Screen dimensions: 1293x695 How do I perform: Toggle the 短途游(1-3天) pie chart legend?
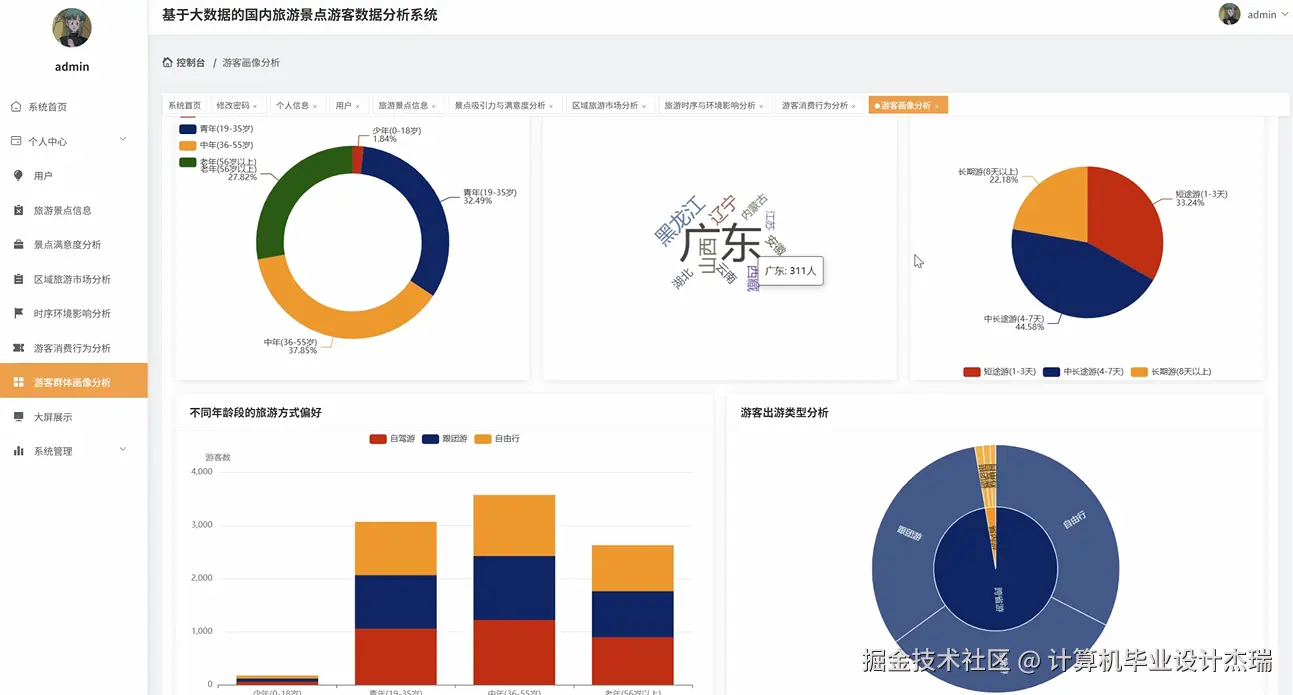coord(993,371)
